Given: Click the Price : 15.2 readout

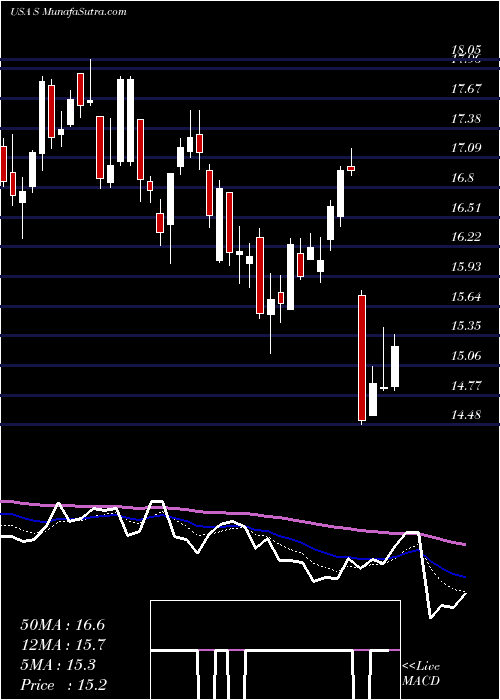Looking at the screenshot, I should [x=63, y=685].
